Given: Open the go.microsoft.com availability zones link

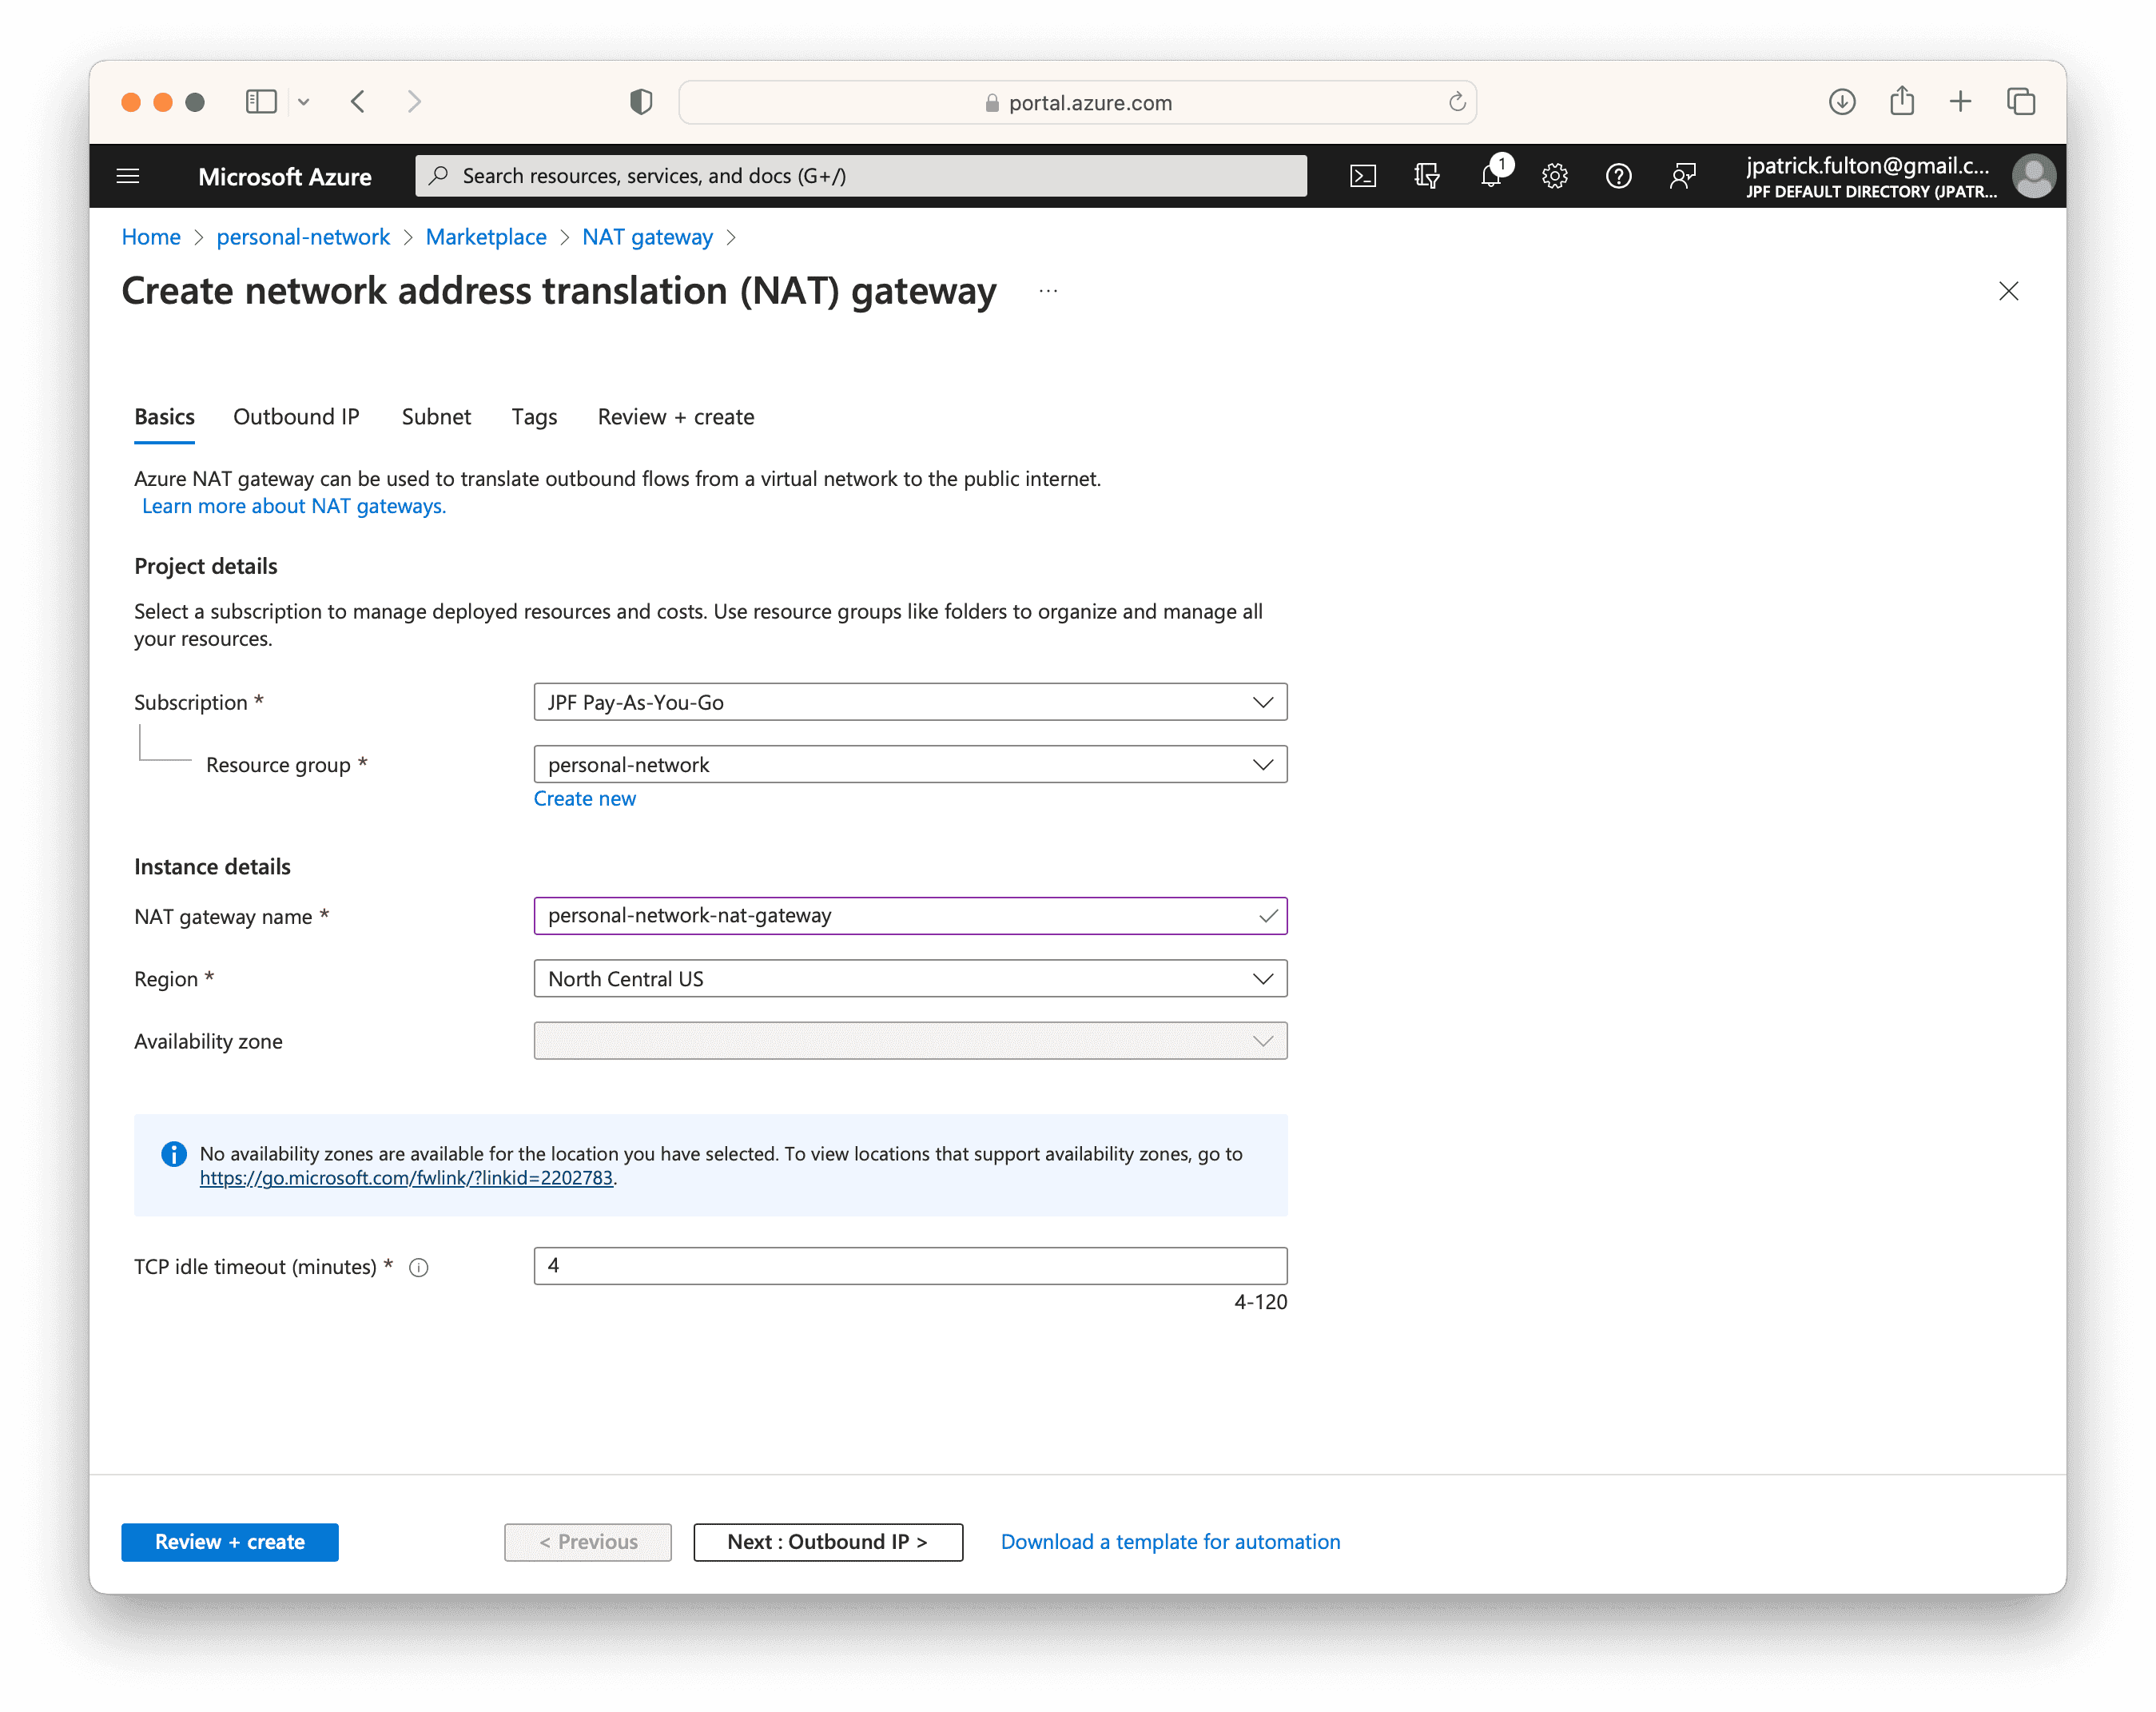Looking at the screenshot, I should (406, 1178).
